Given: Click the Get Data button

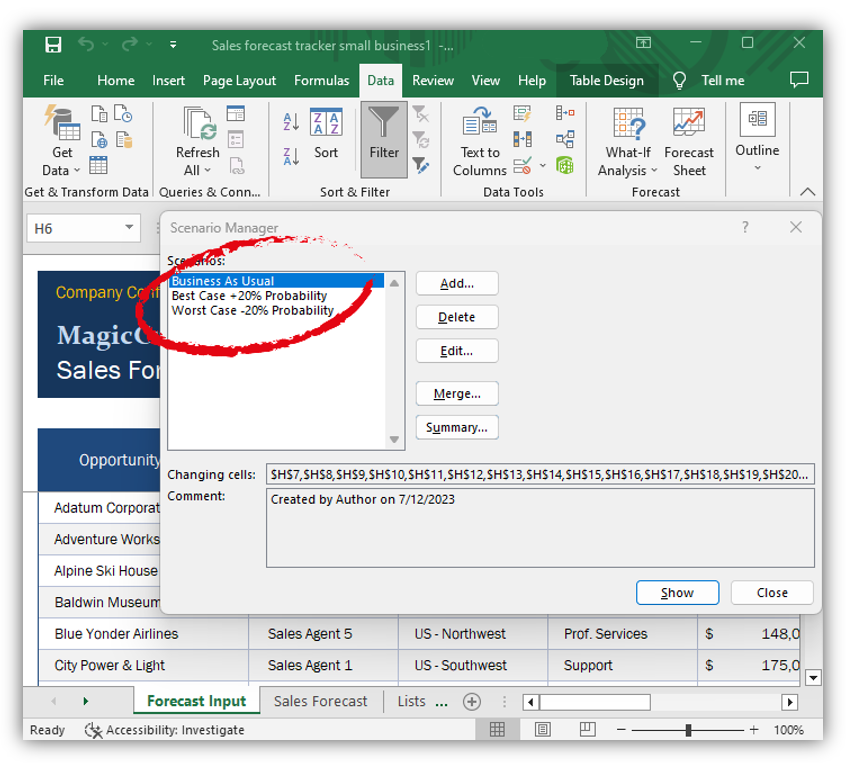Looking at the screenshot, I should [62, 141].
